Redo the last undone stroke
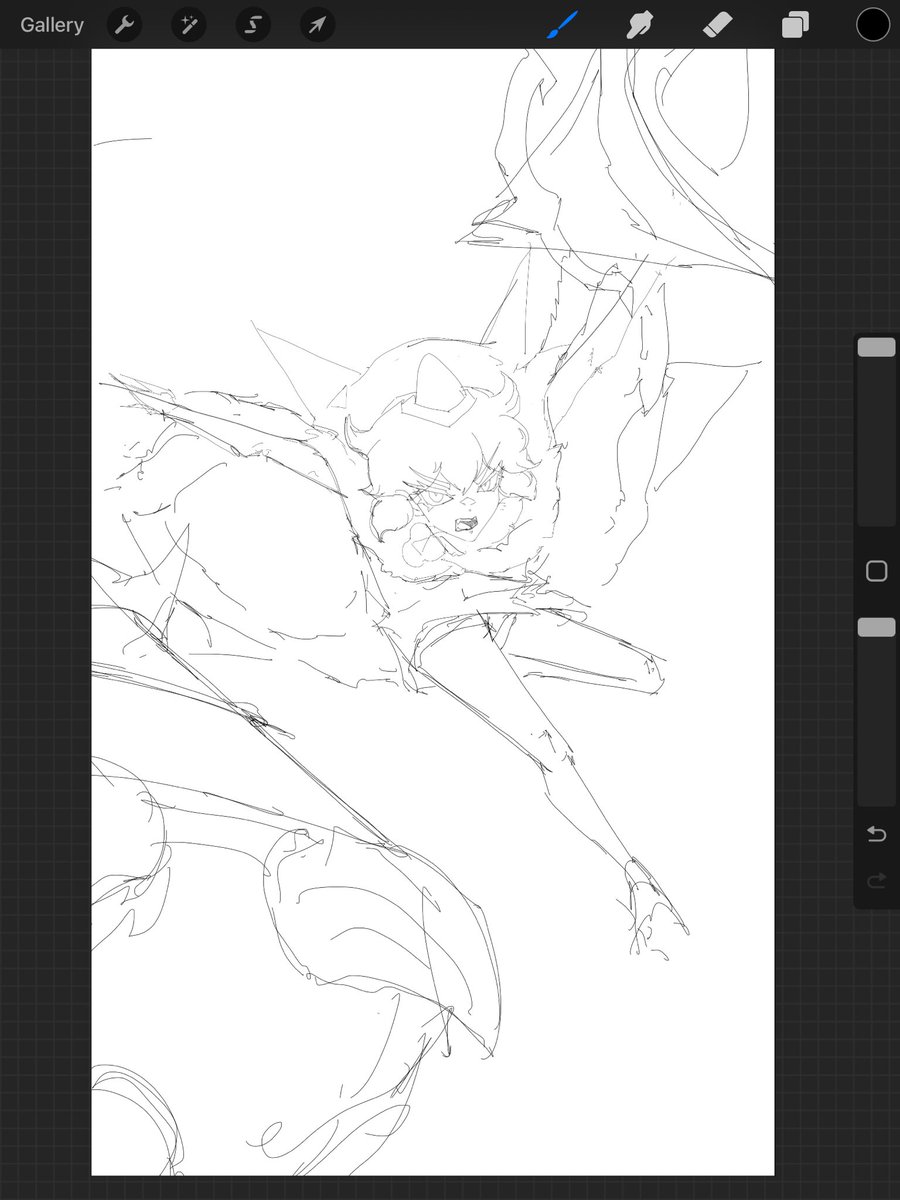 click(x=876, y=881)
